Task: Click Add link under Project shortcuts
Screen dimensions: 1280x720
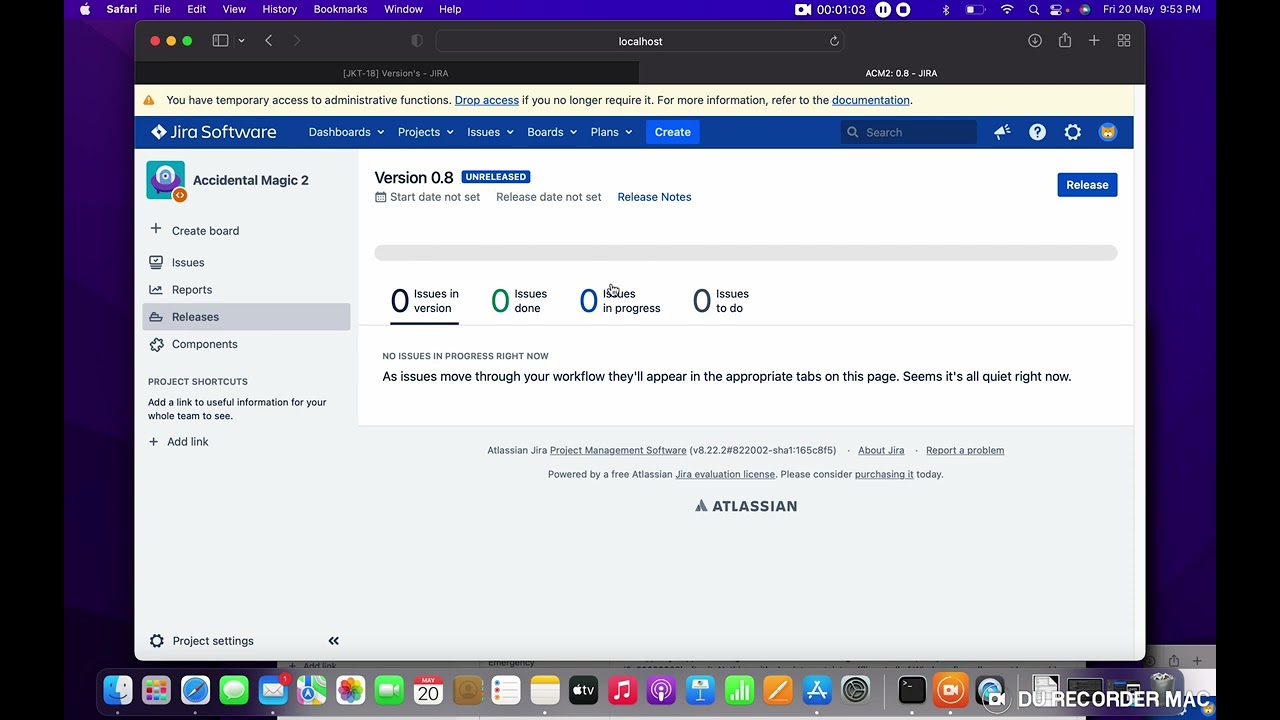Action: (x=179, y=442)
